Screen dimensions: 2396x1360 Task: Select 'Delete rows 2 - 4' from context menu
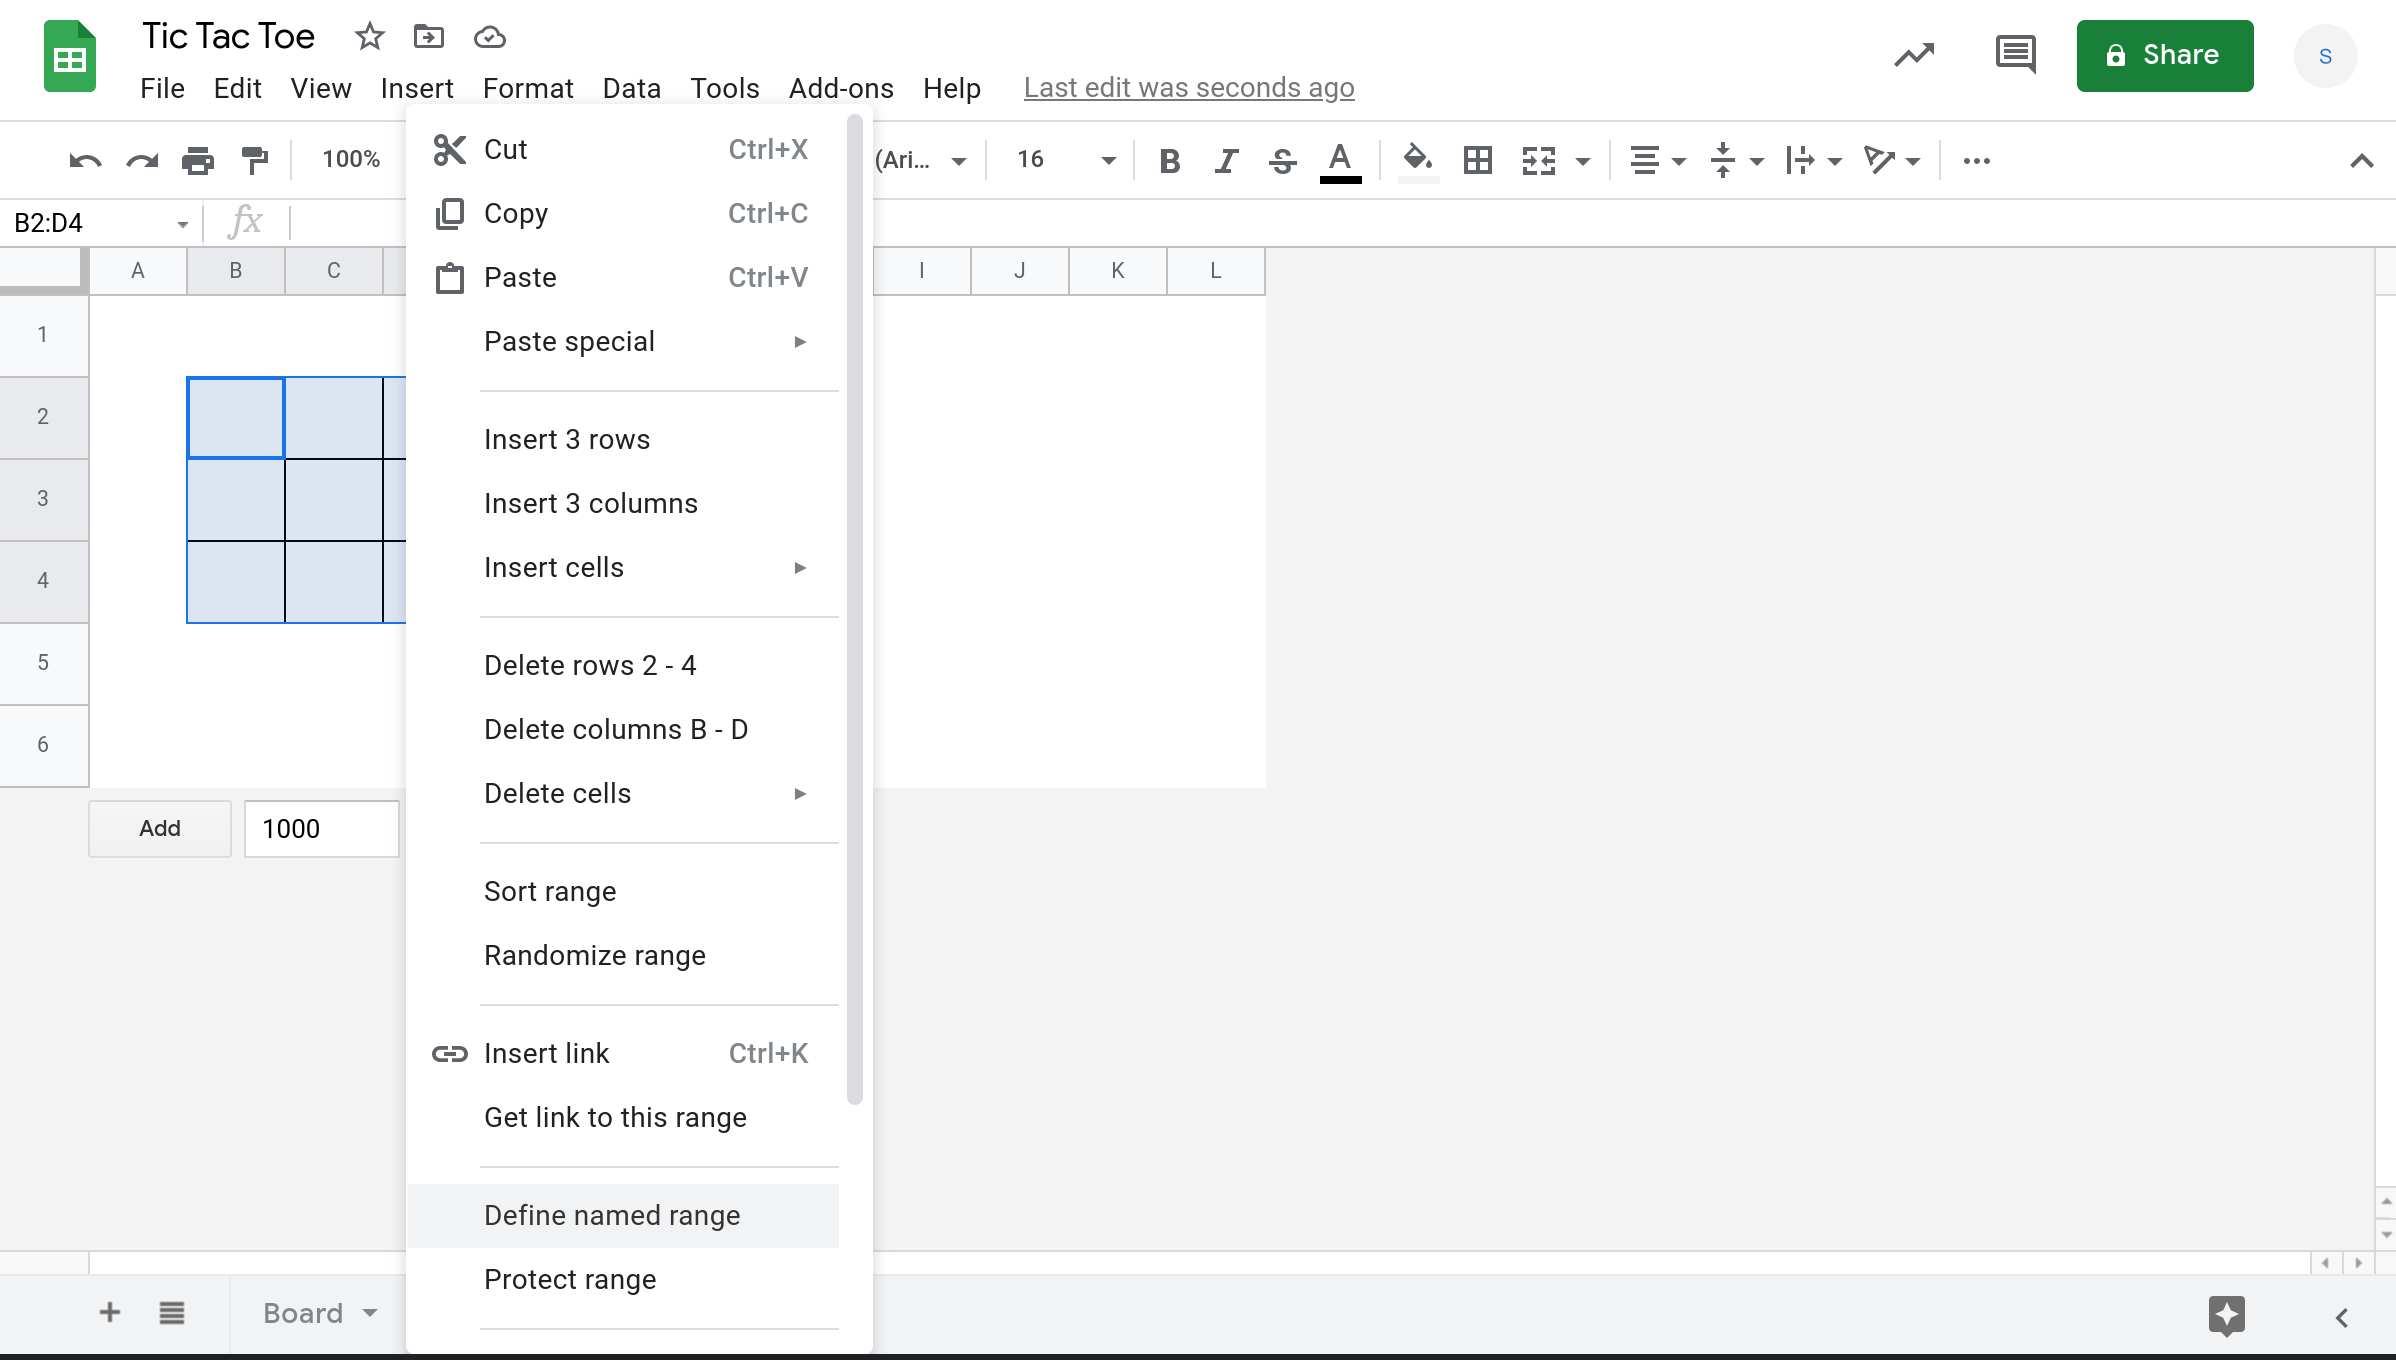[x=589, y=665]
